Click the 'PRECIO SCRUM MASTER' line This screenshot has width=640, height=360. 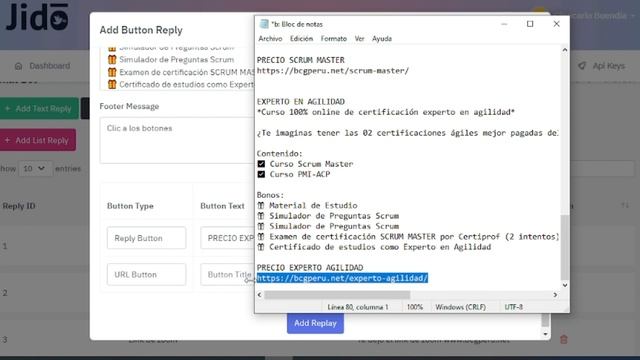(301, 60)
